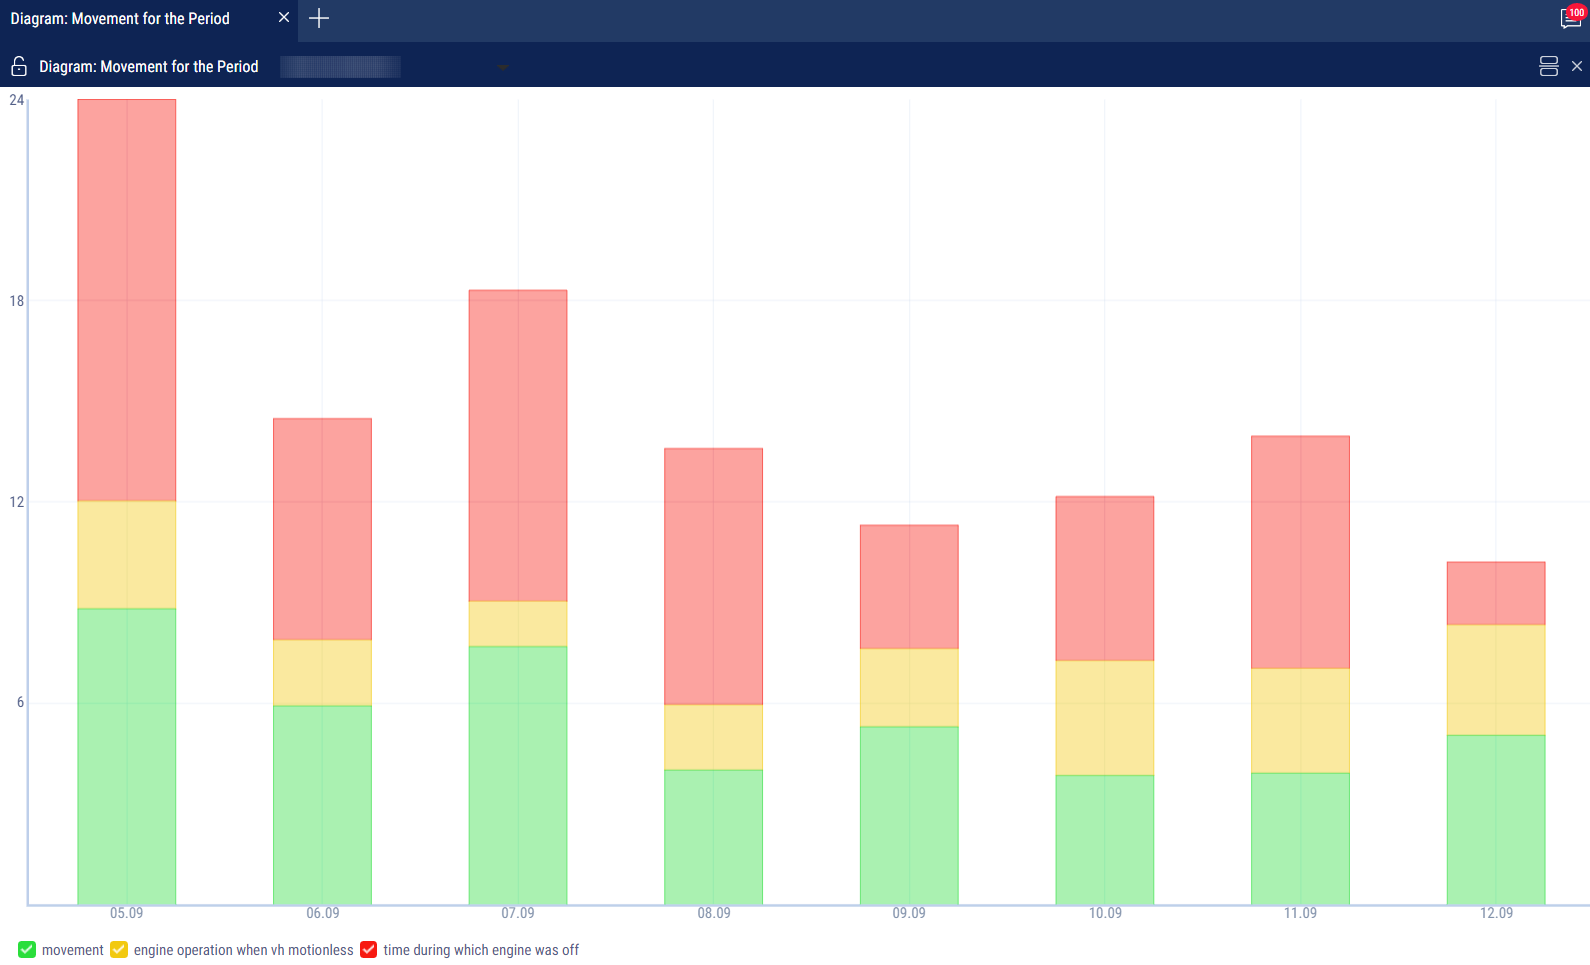
Task: Toggle time during which engine was off checkbox
Action: click(x=369, y=949)
